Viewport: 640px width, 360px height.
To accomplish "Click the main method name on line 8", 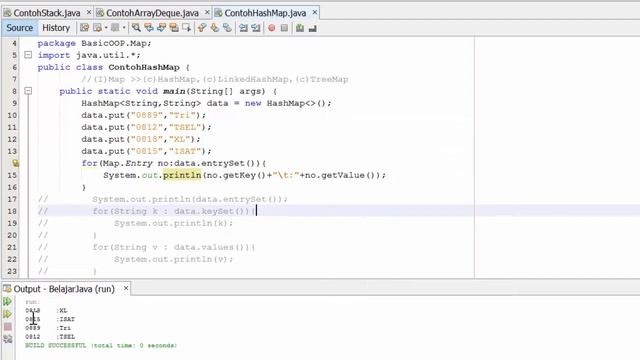I will pos(174,91).
